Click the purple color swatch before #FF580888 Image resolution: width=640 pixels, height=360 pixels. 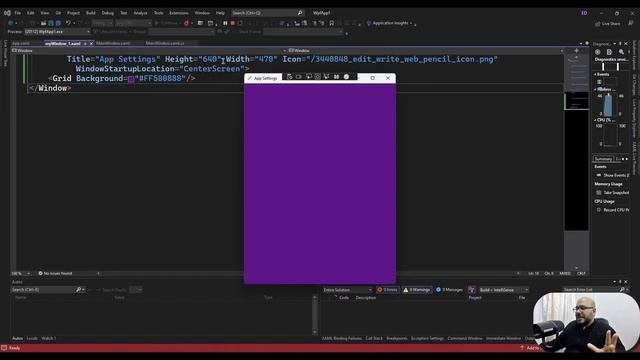131,79
